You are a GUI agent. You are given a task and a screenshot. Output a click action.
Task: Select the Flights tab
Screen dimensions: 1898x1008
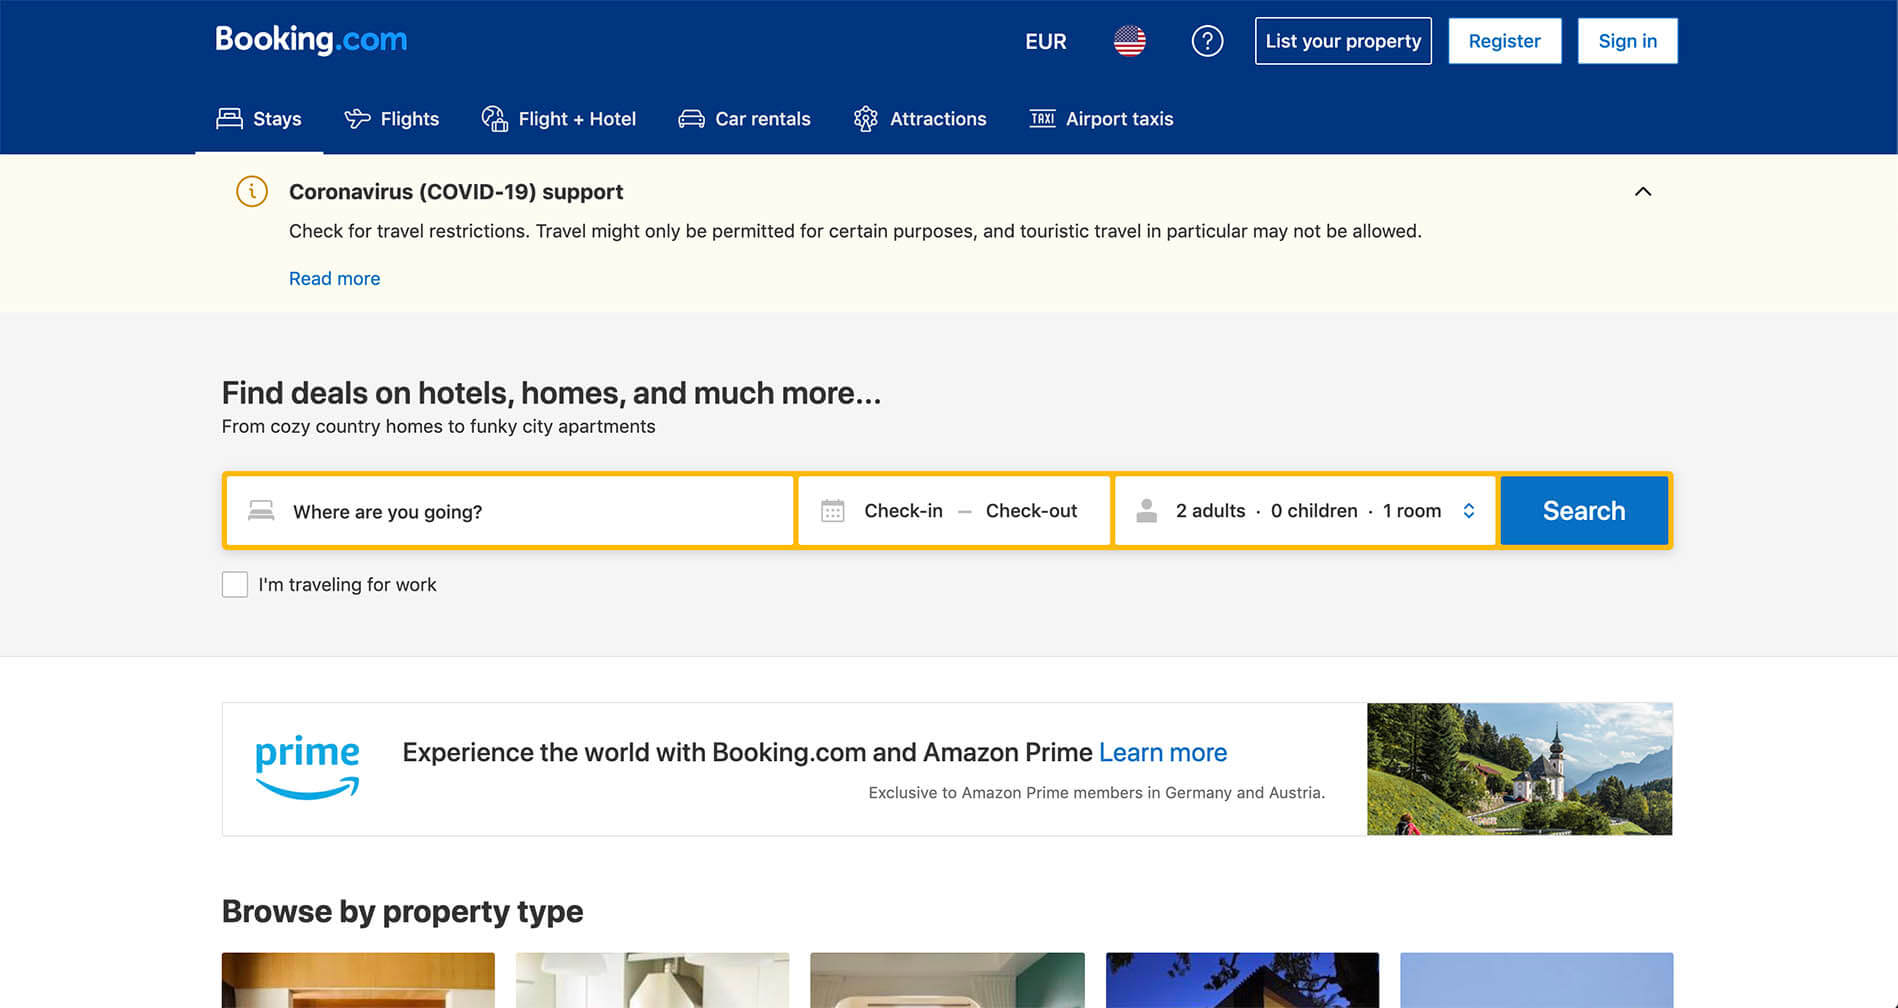point(391,119)
